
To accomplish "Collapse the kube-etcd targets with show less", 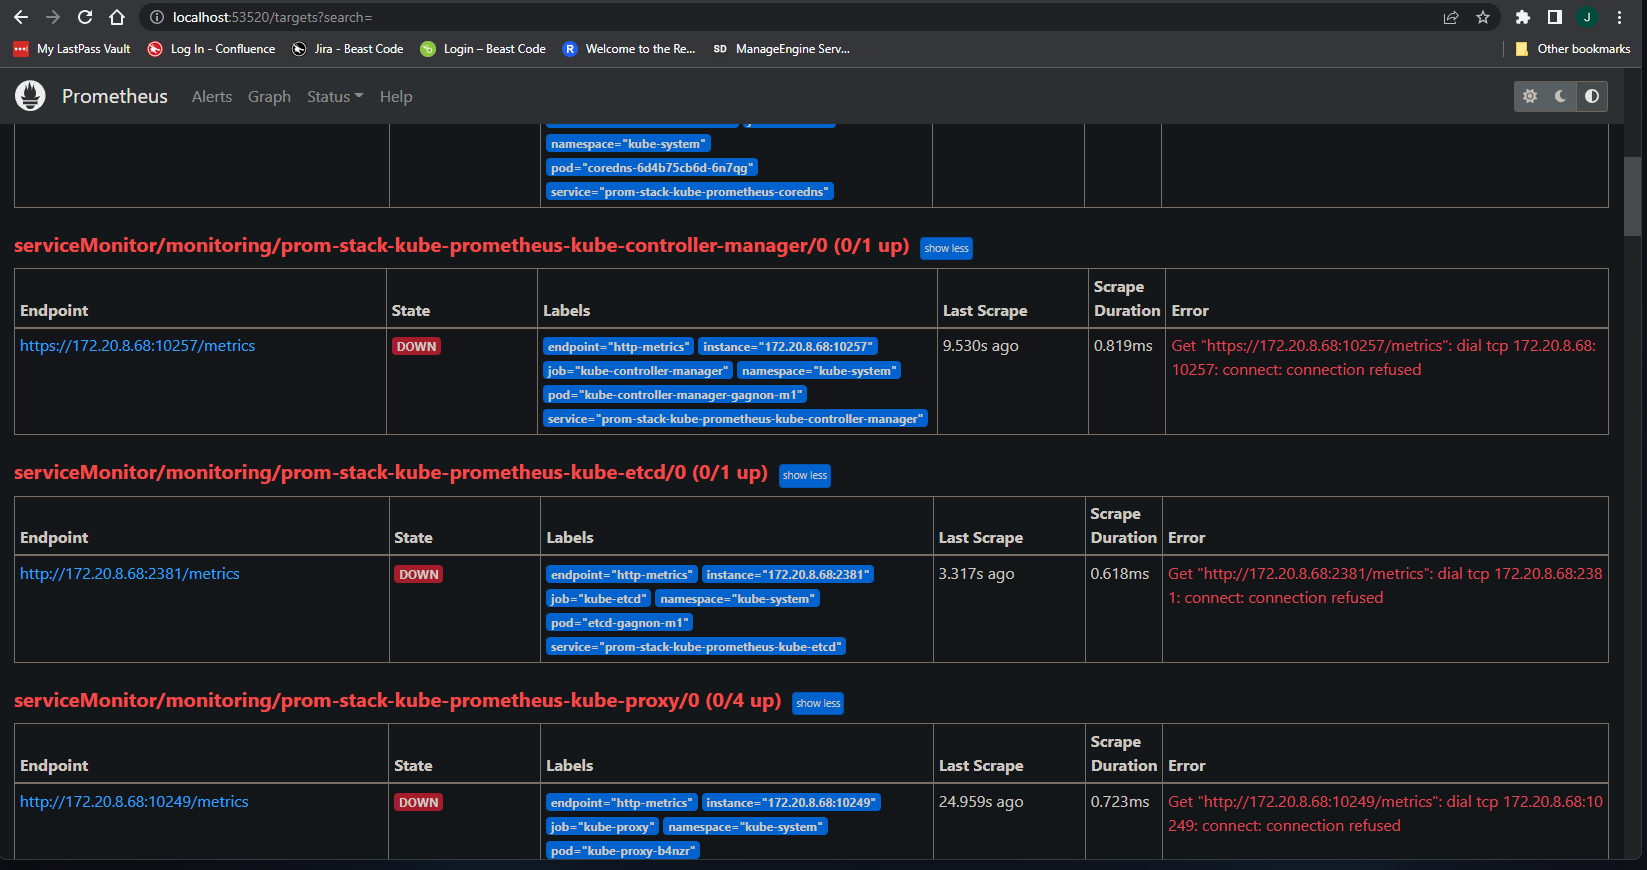I will pyautogui.click(x=805, y=475).
